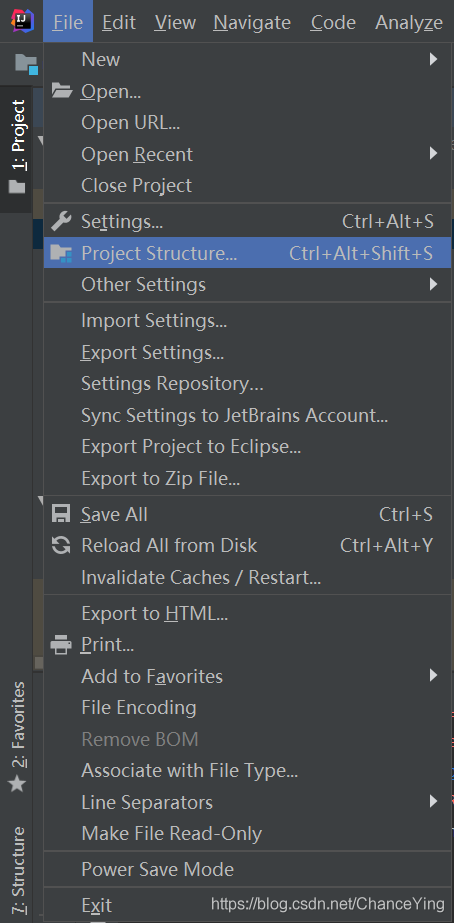Click the Project Structure folder icon
This screenshot has height=923, width=454.
[61, 253]
